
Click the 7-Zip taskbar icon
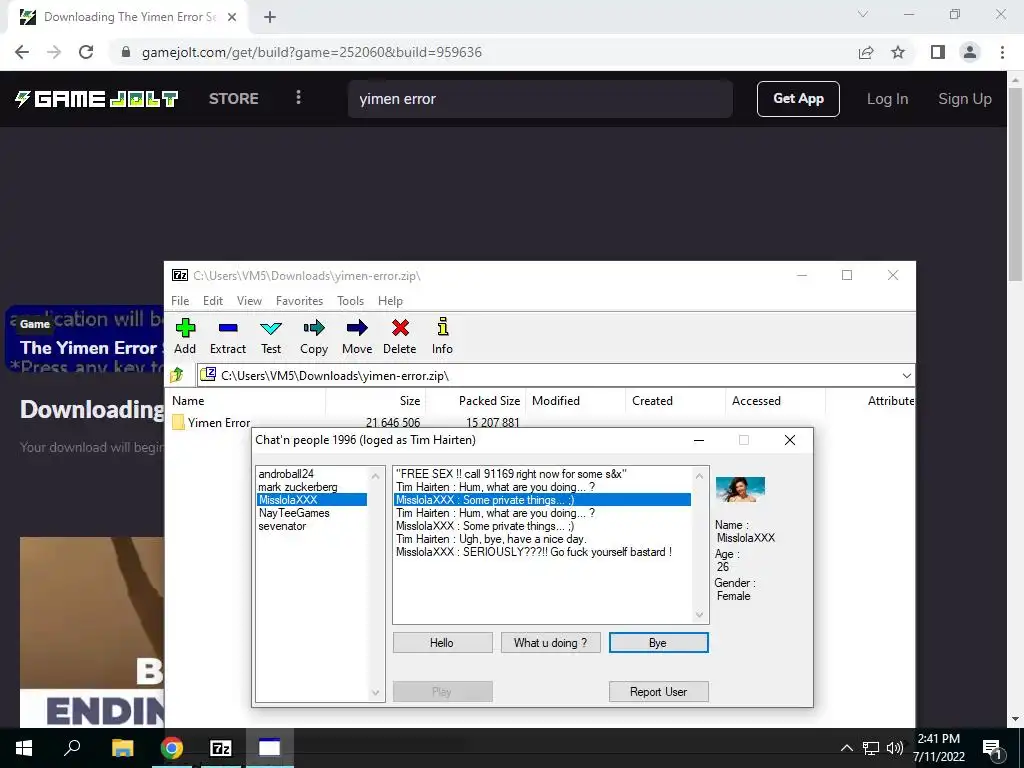coord(221,748)
